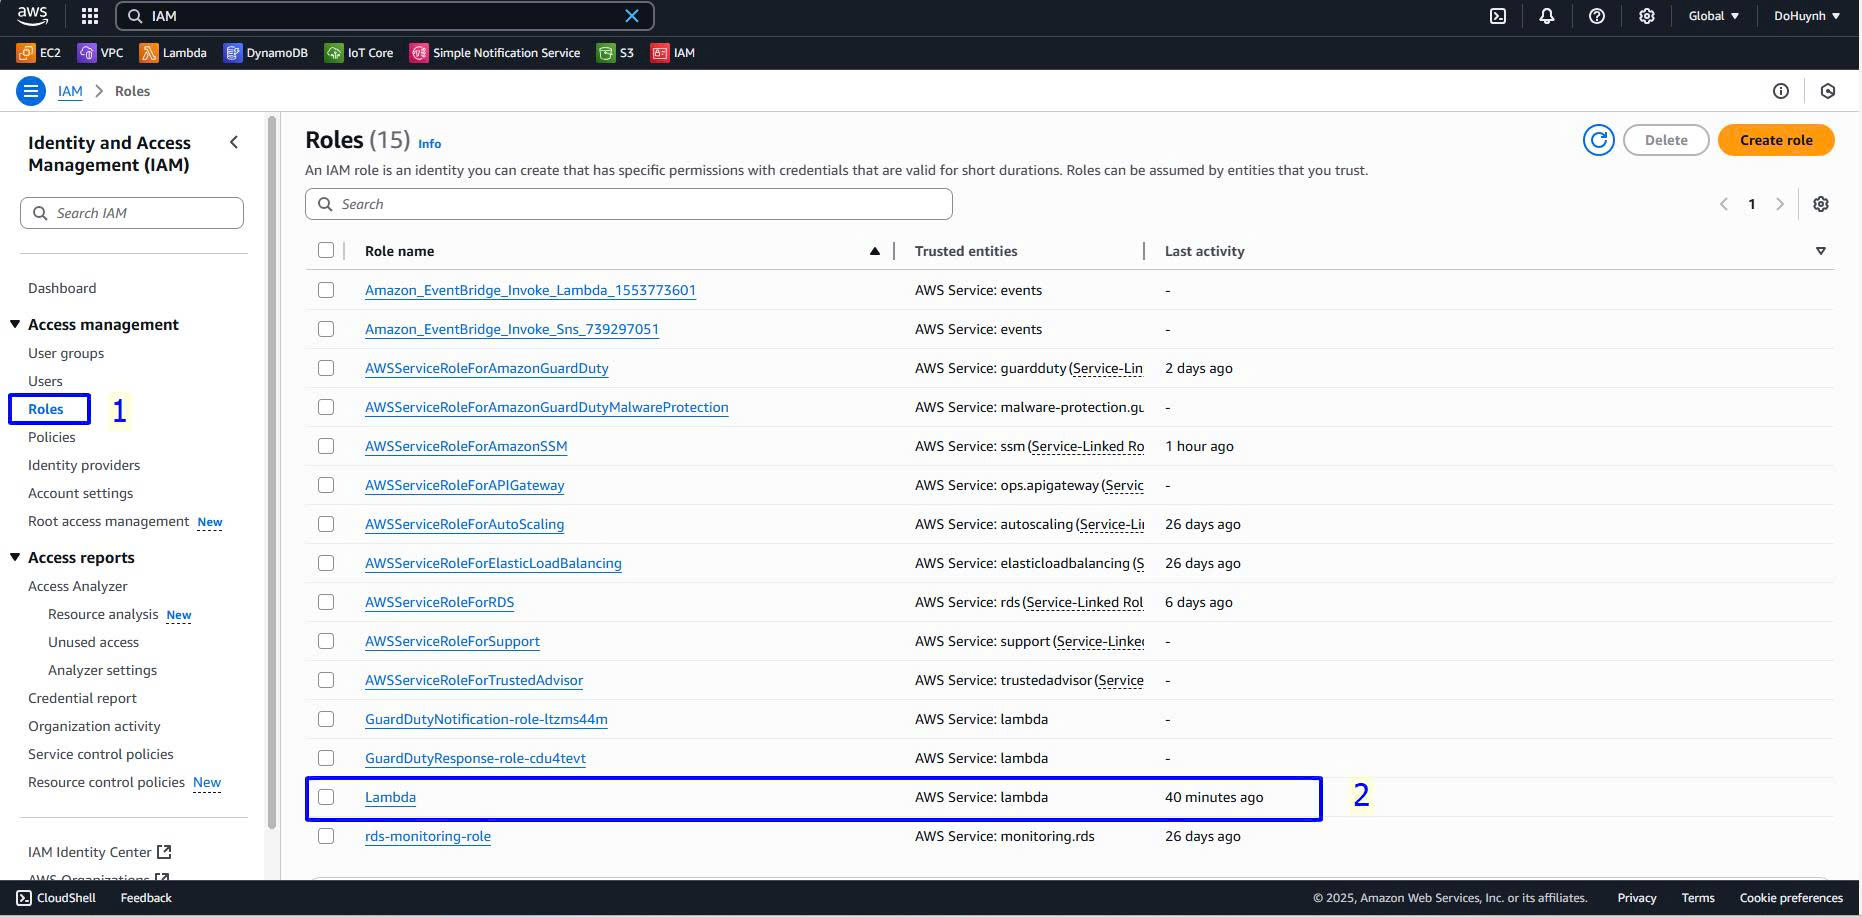
Task: Open the Global region dropdown
Action: click(x=1714, y=16)
